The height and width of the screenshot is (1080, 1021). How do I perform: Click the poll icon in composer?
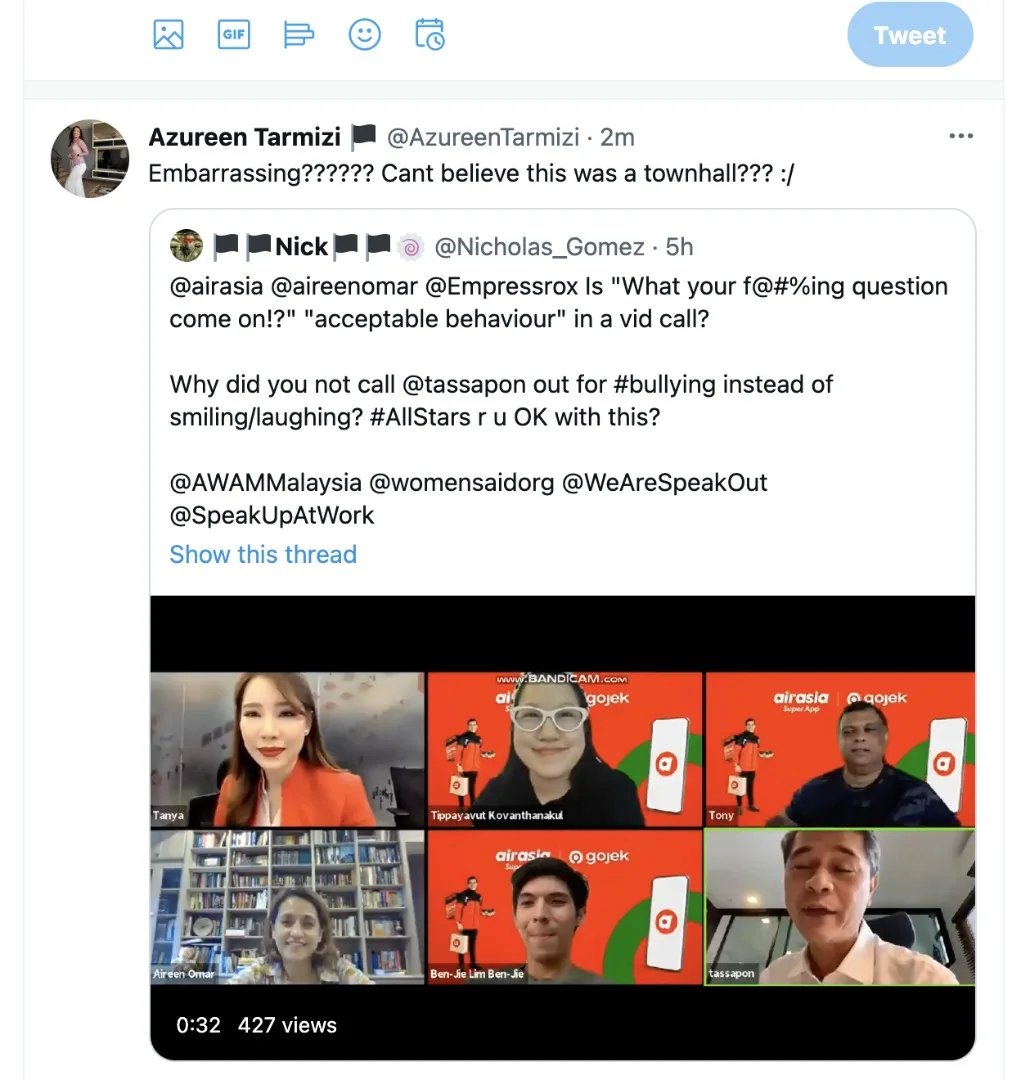tap(298, 35)
